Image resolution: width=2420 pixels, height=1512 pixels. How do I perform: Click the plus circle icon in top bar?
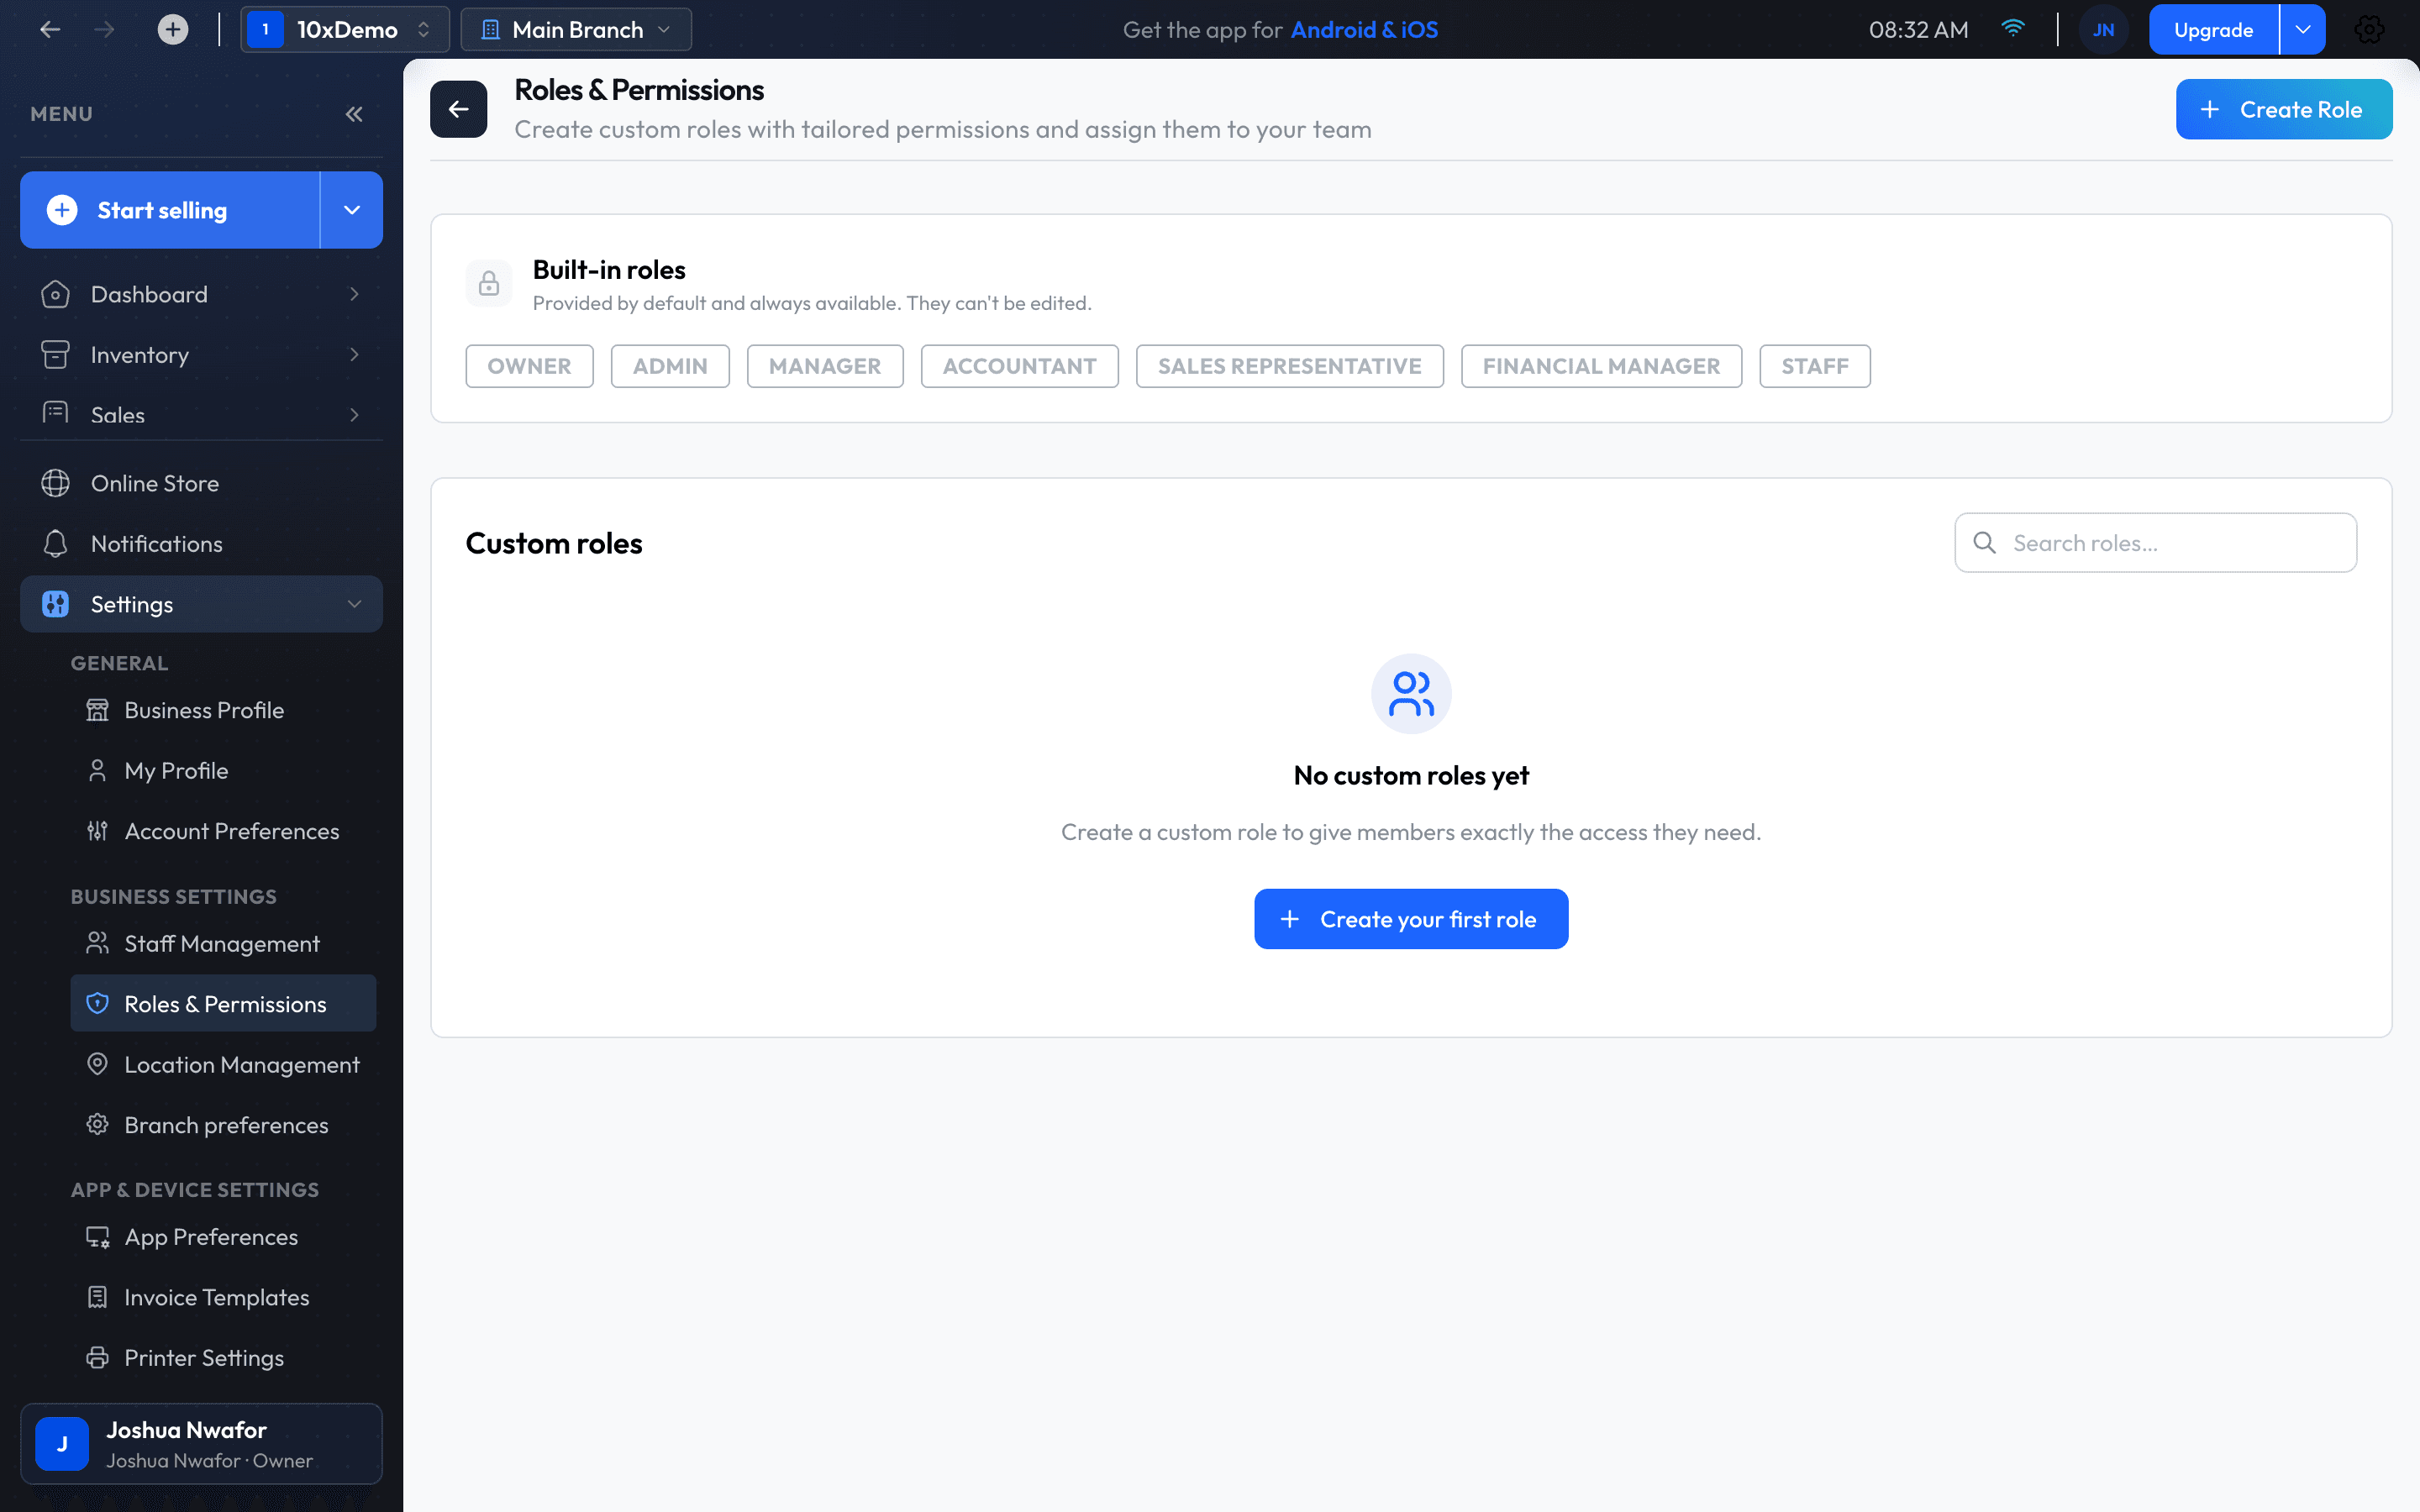tap(173, 30)
